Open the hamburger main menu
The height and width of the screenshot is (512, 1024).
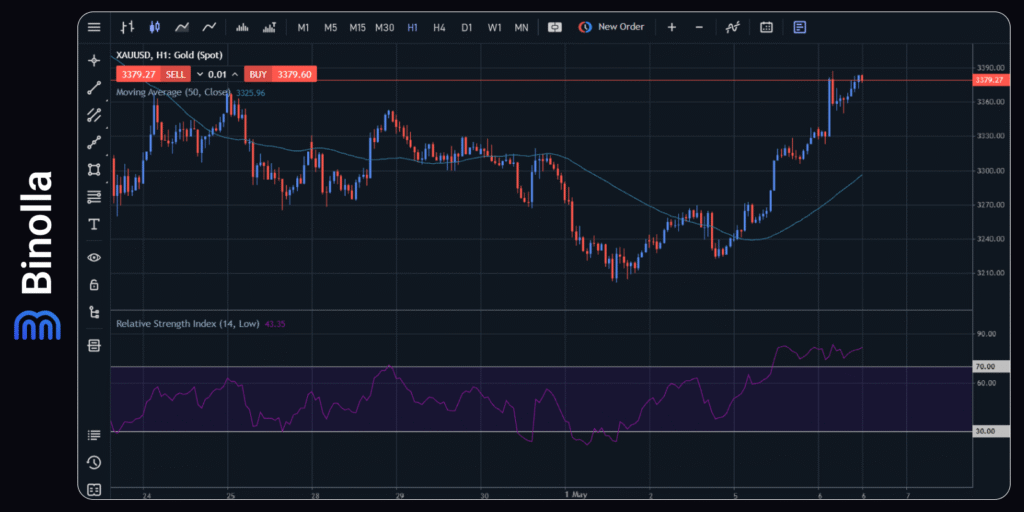tap(94, 27)
